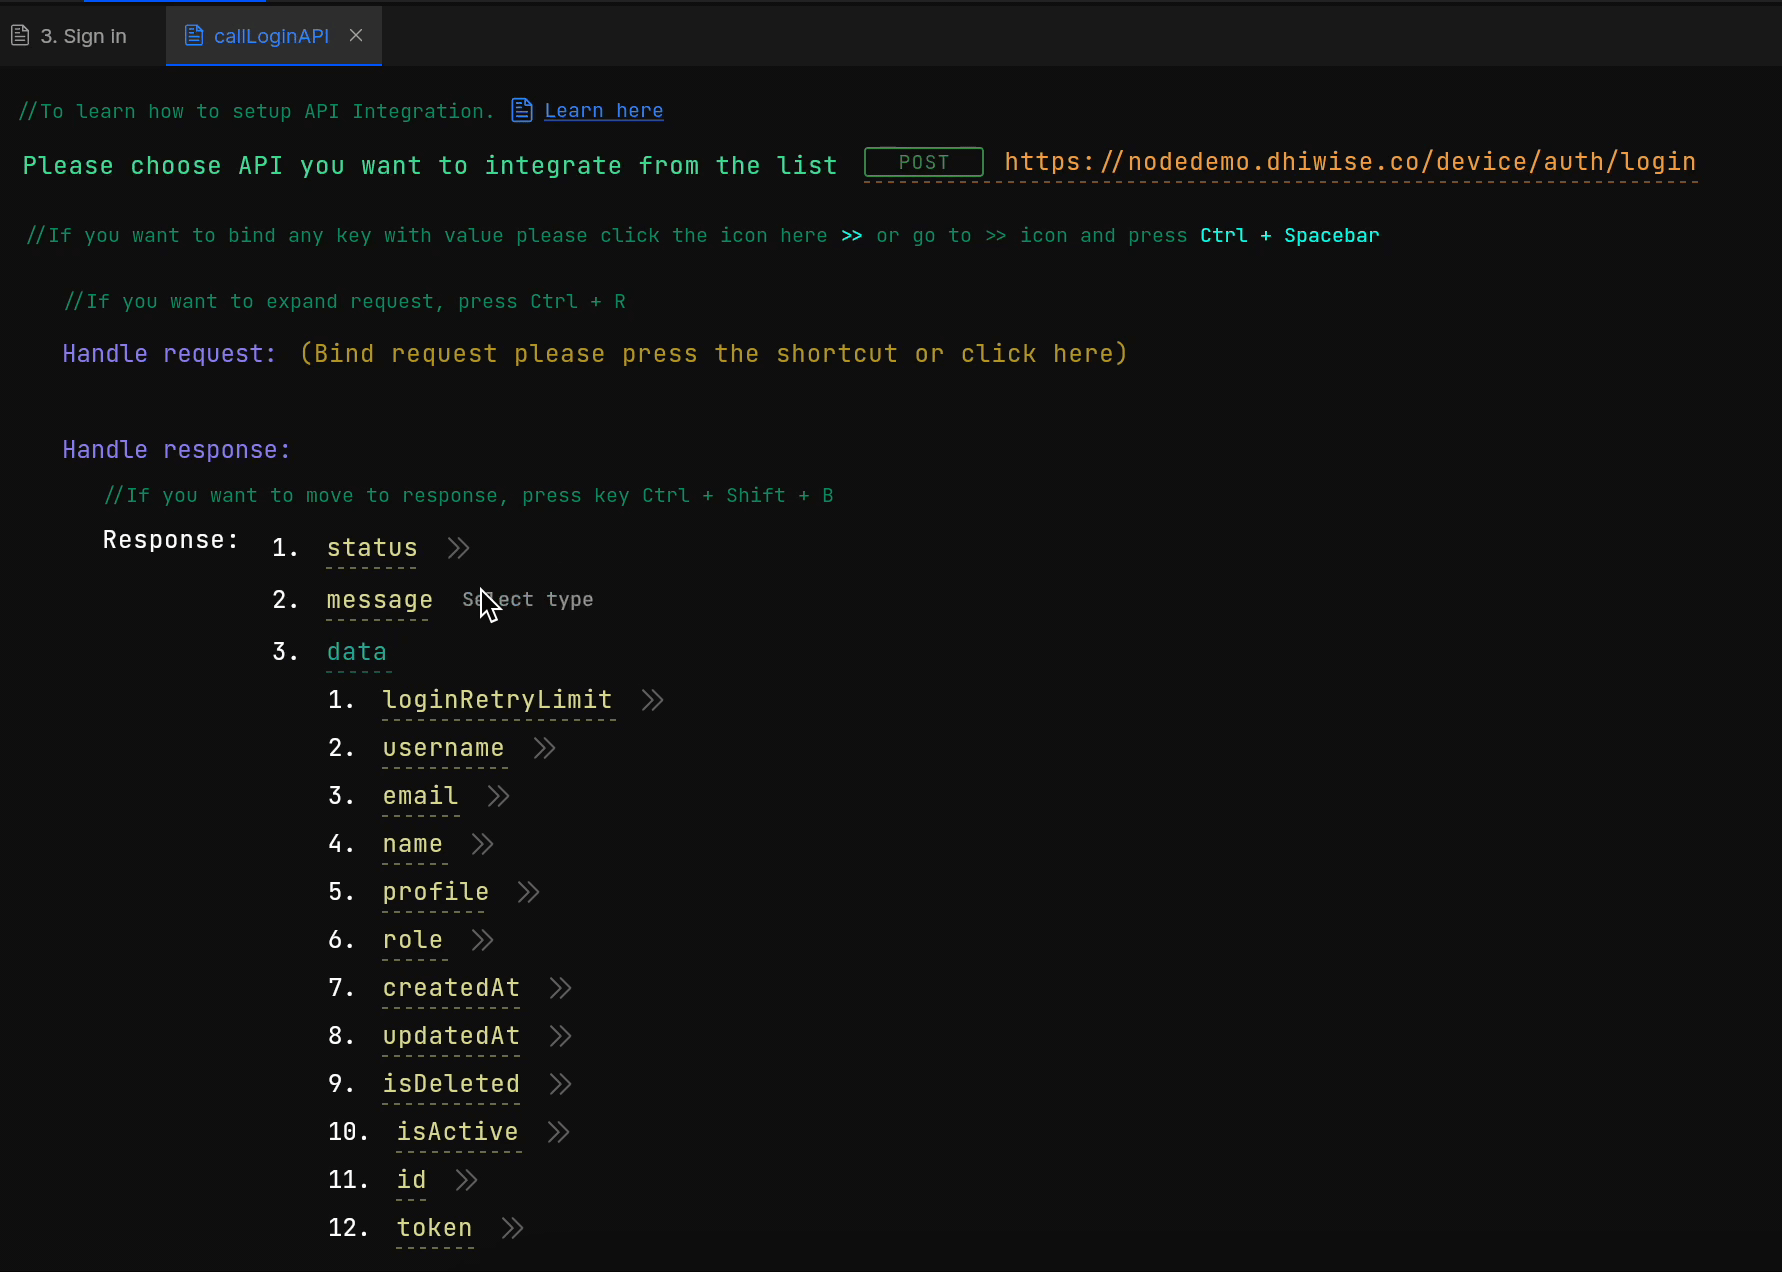
Task: Switch to the 3. Sign in tab
Action: [x=82, y=35]
